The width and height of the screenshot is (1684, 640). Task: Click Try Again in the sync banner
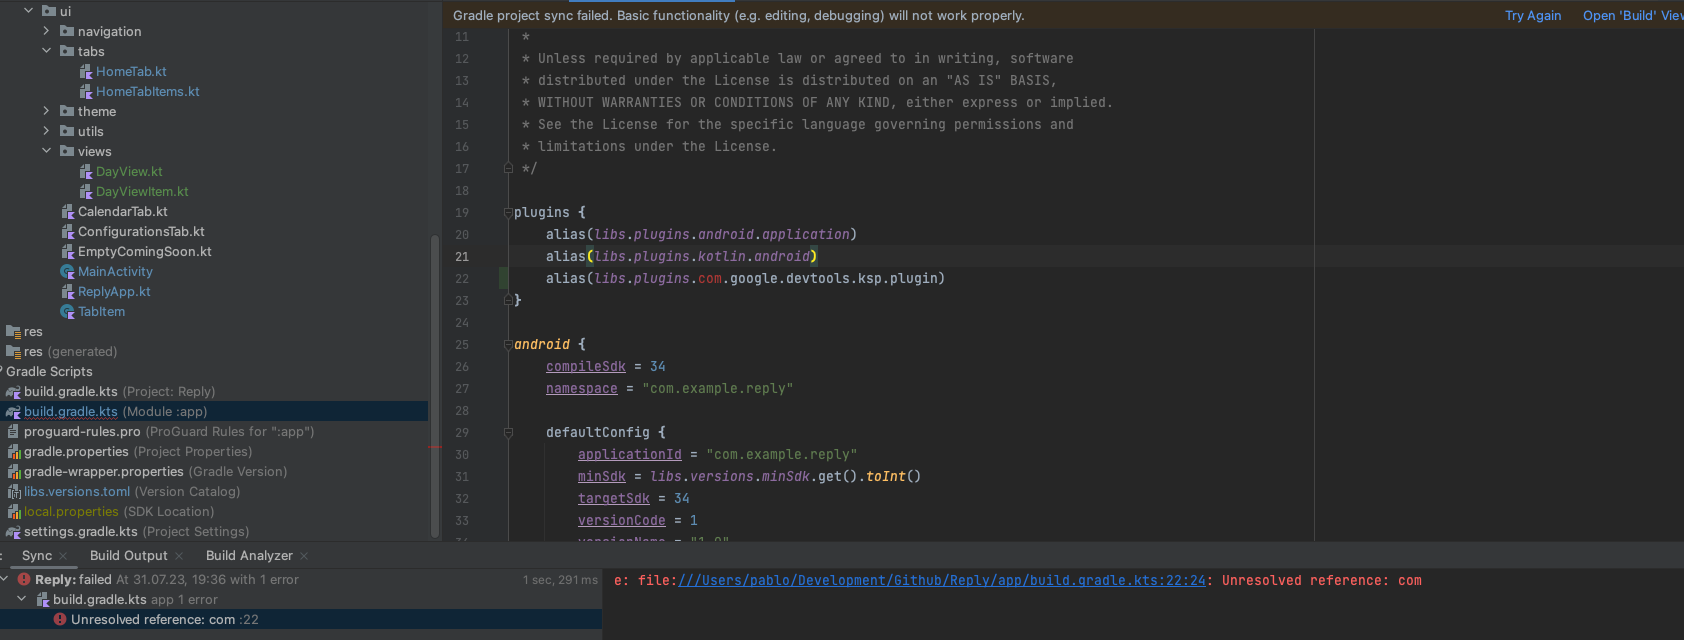click(1532, 16)
